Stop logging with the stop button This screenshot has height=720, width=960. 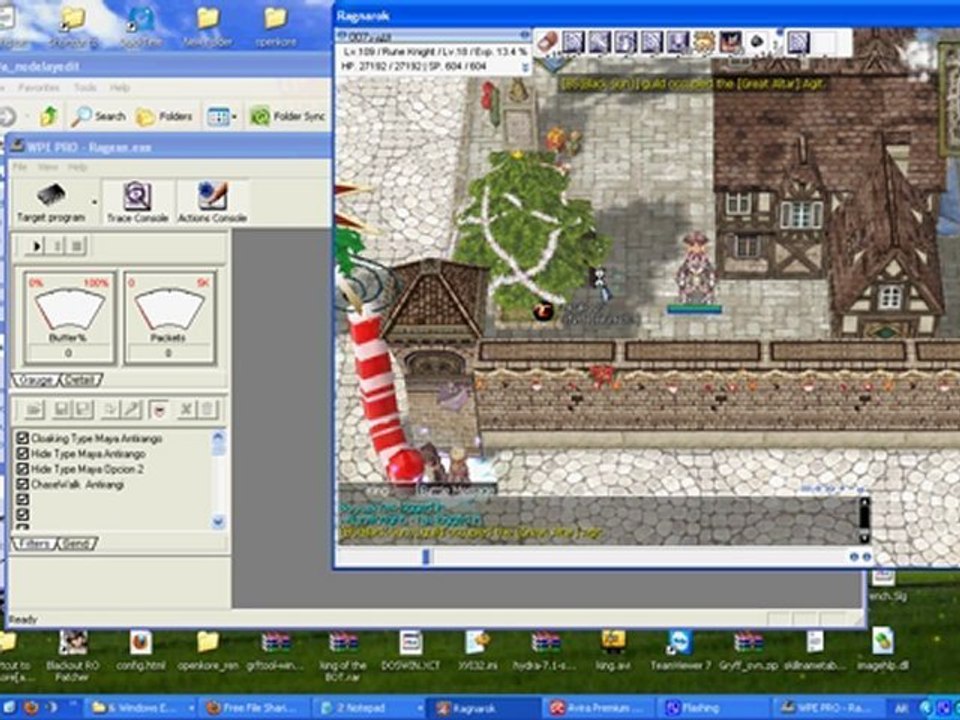click(77, 246)
